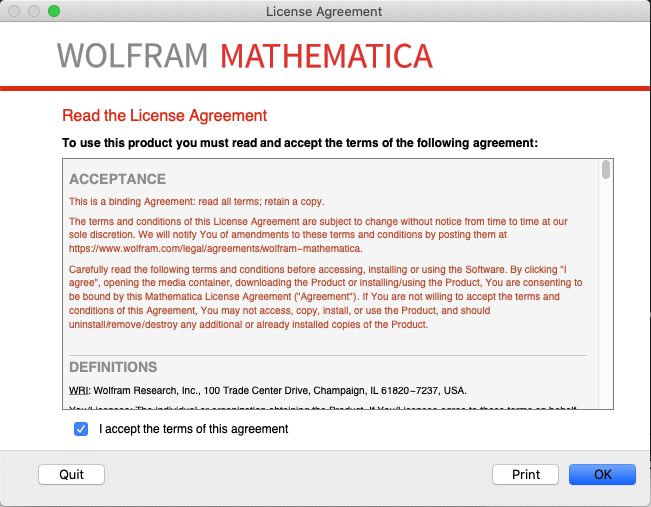Click the 'Carefully read the following terms' paragraph
Screen dimensions: 651x507
(x=326, y=297)
